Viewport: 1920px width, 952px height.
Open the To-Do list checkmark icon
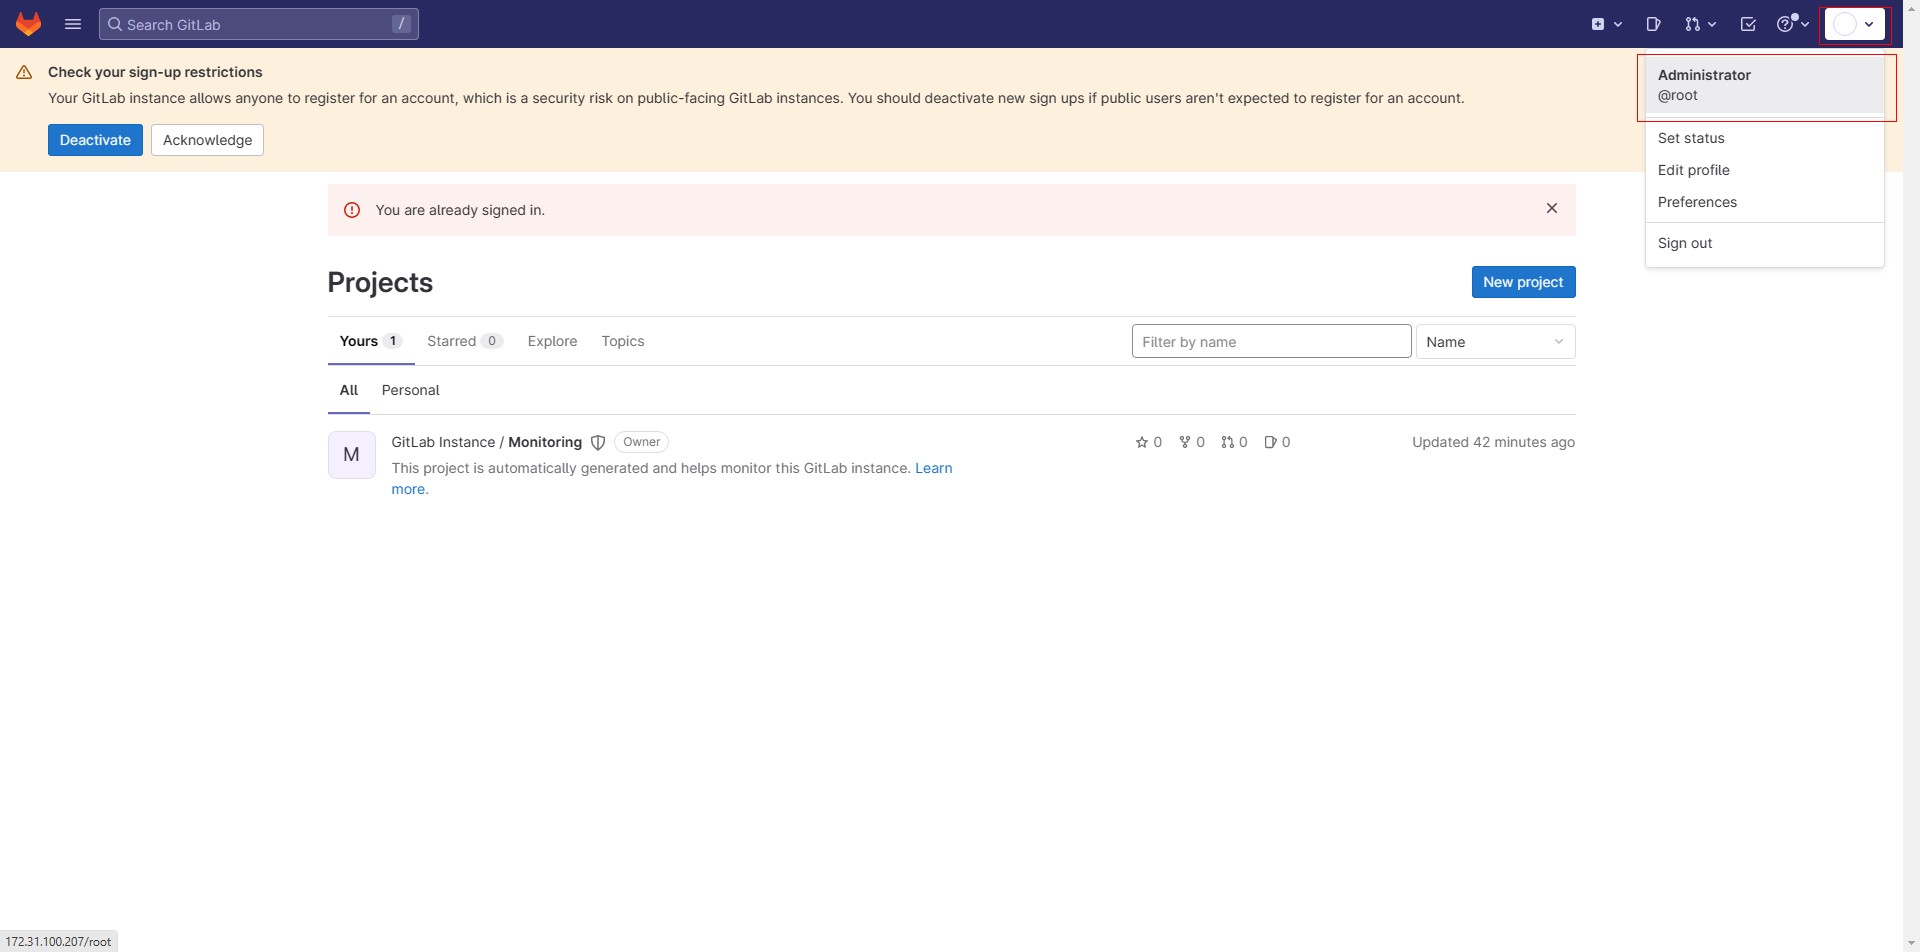point(1748,24)
